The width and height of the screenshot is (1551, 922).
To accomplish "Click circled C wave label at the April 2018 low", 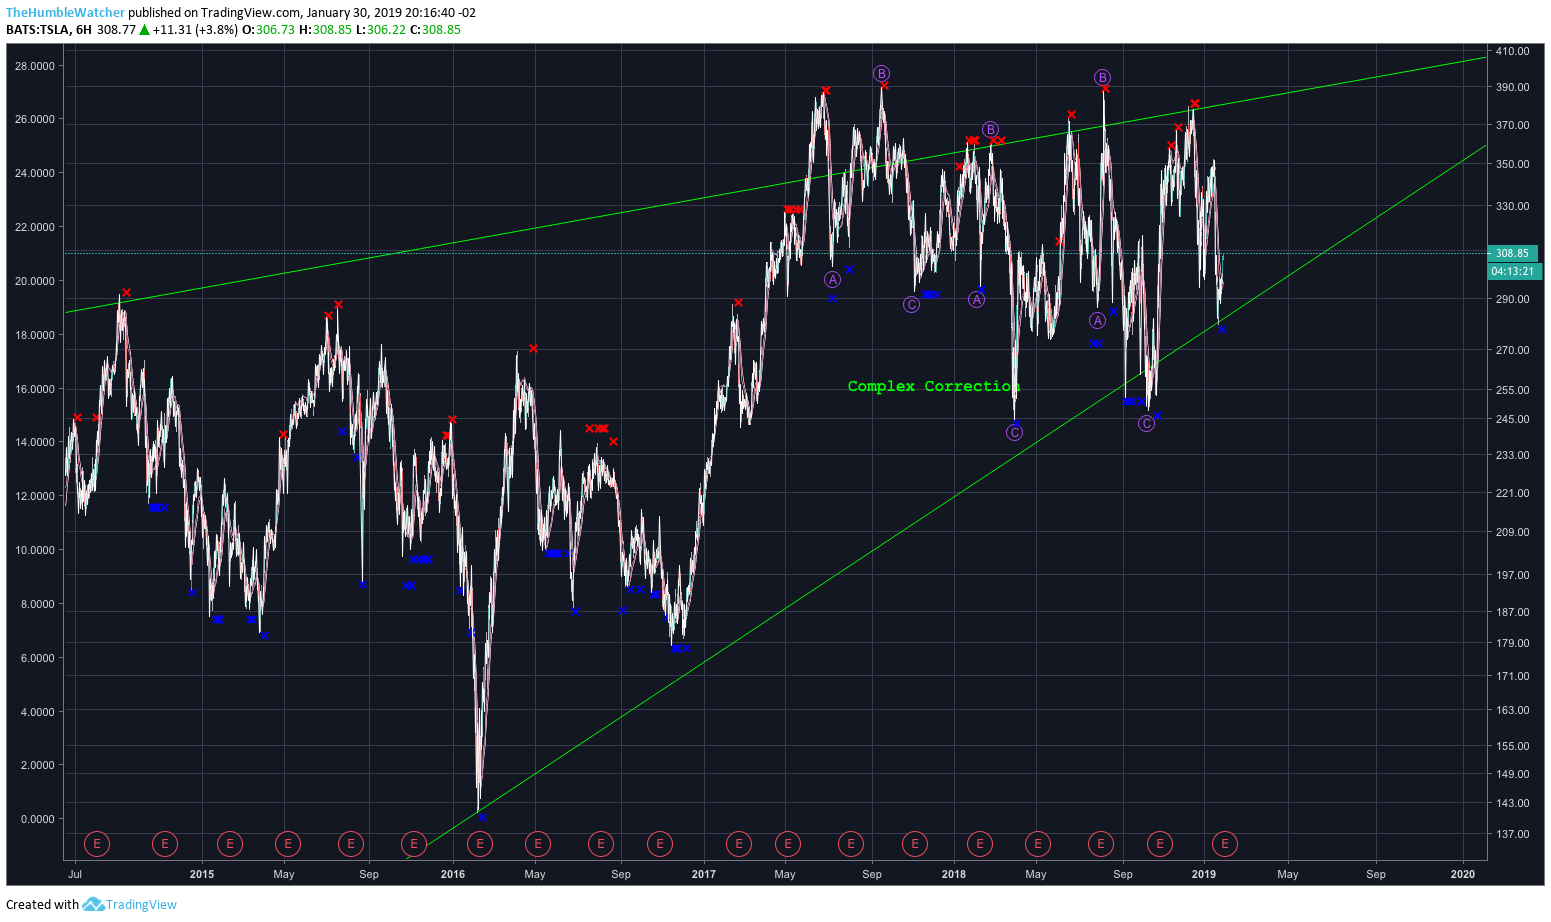I will (1015, 433).
